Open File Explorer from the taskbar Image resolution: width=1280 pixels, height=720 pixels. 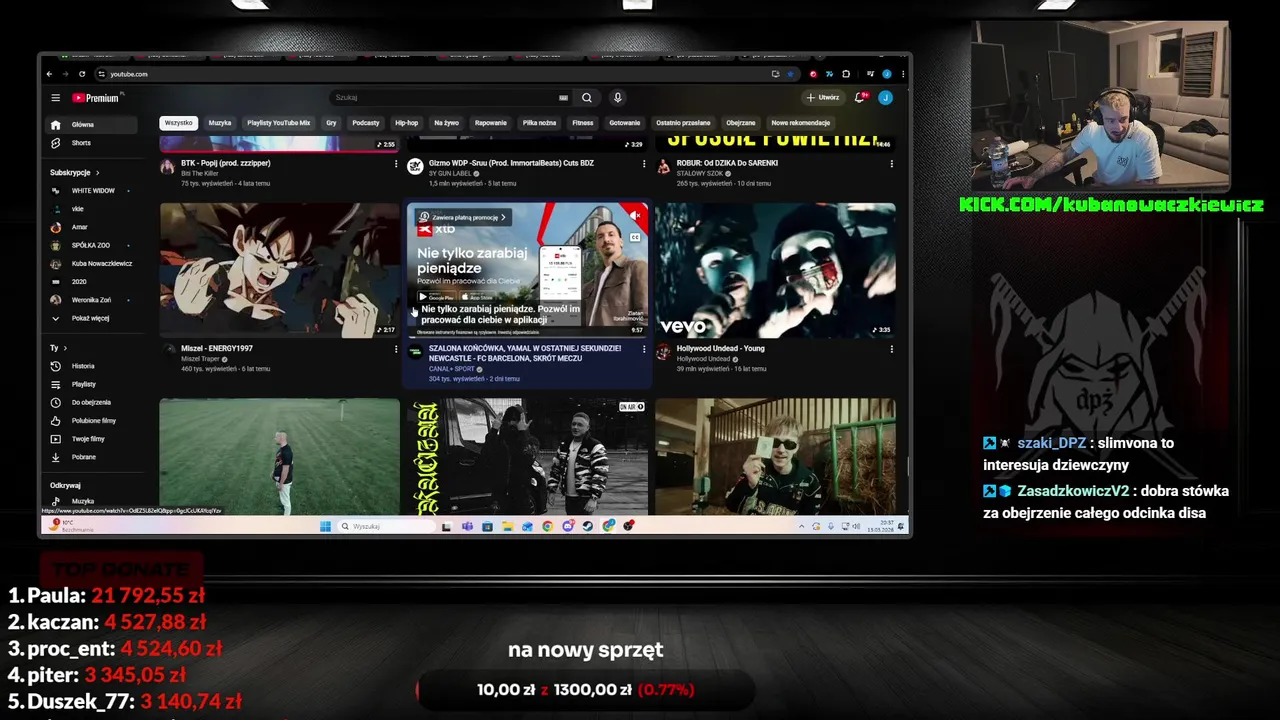(507, 526)
